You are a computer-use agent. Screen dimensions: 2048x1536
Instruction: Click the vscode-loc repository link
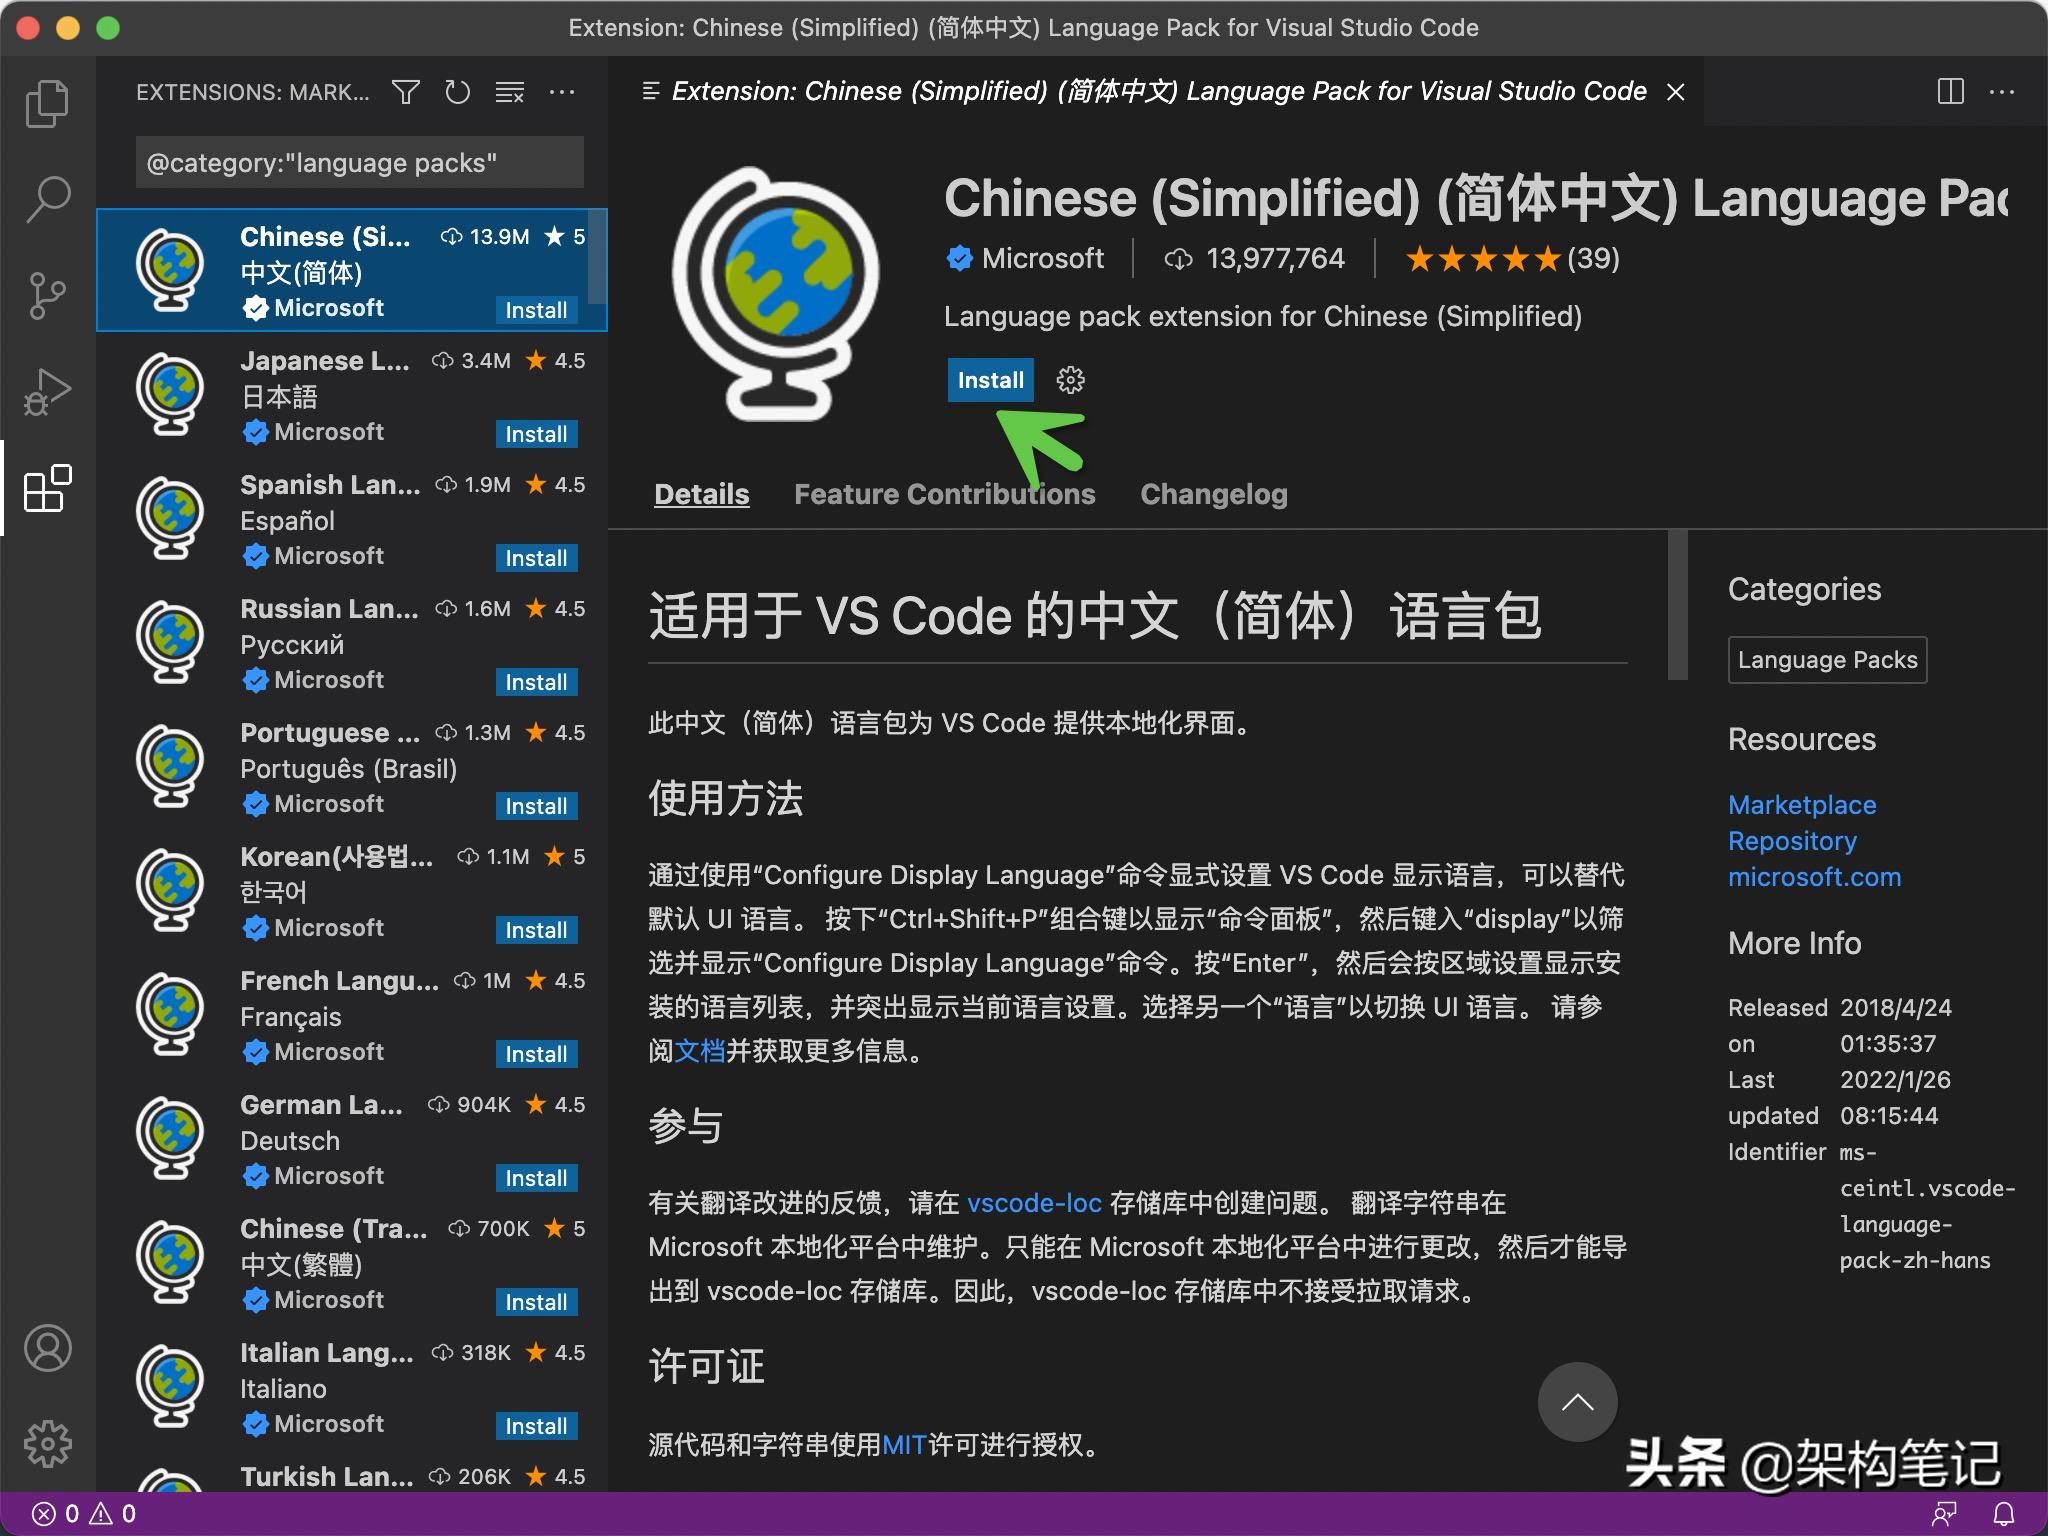click(x=1034, y=1203)
